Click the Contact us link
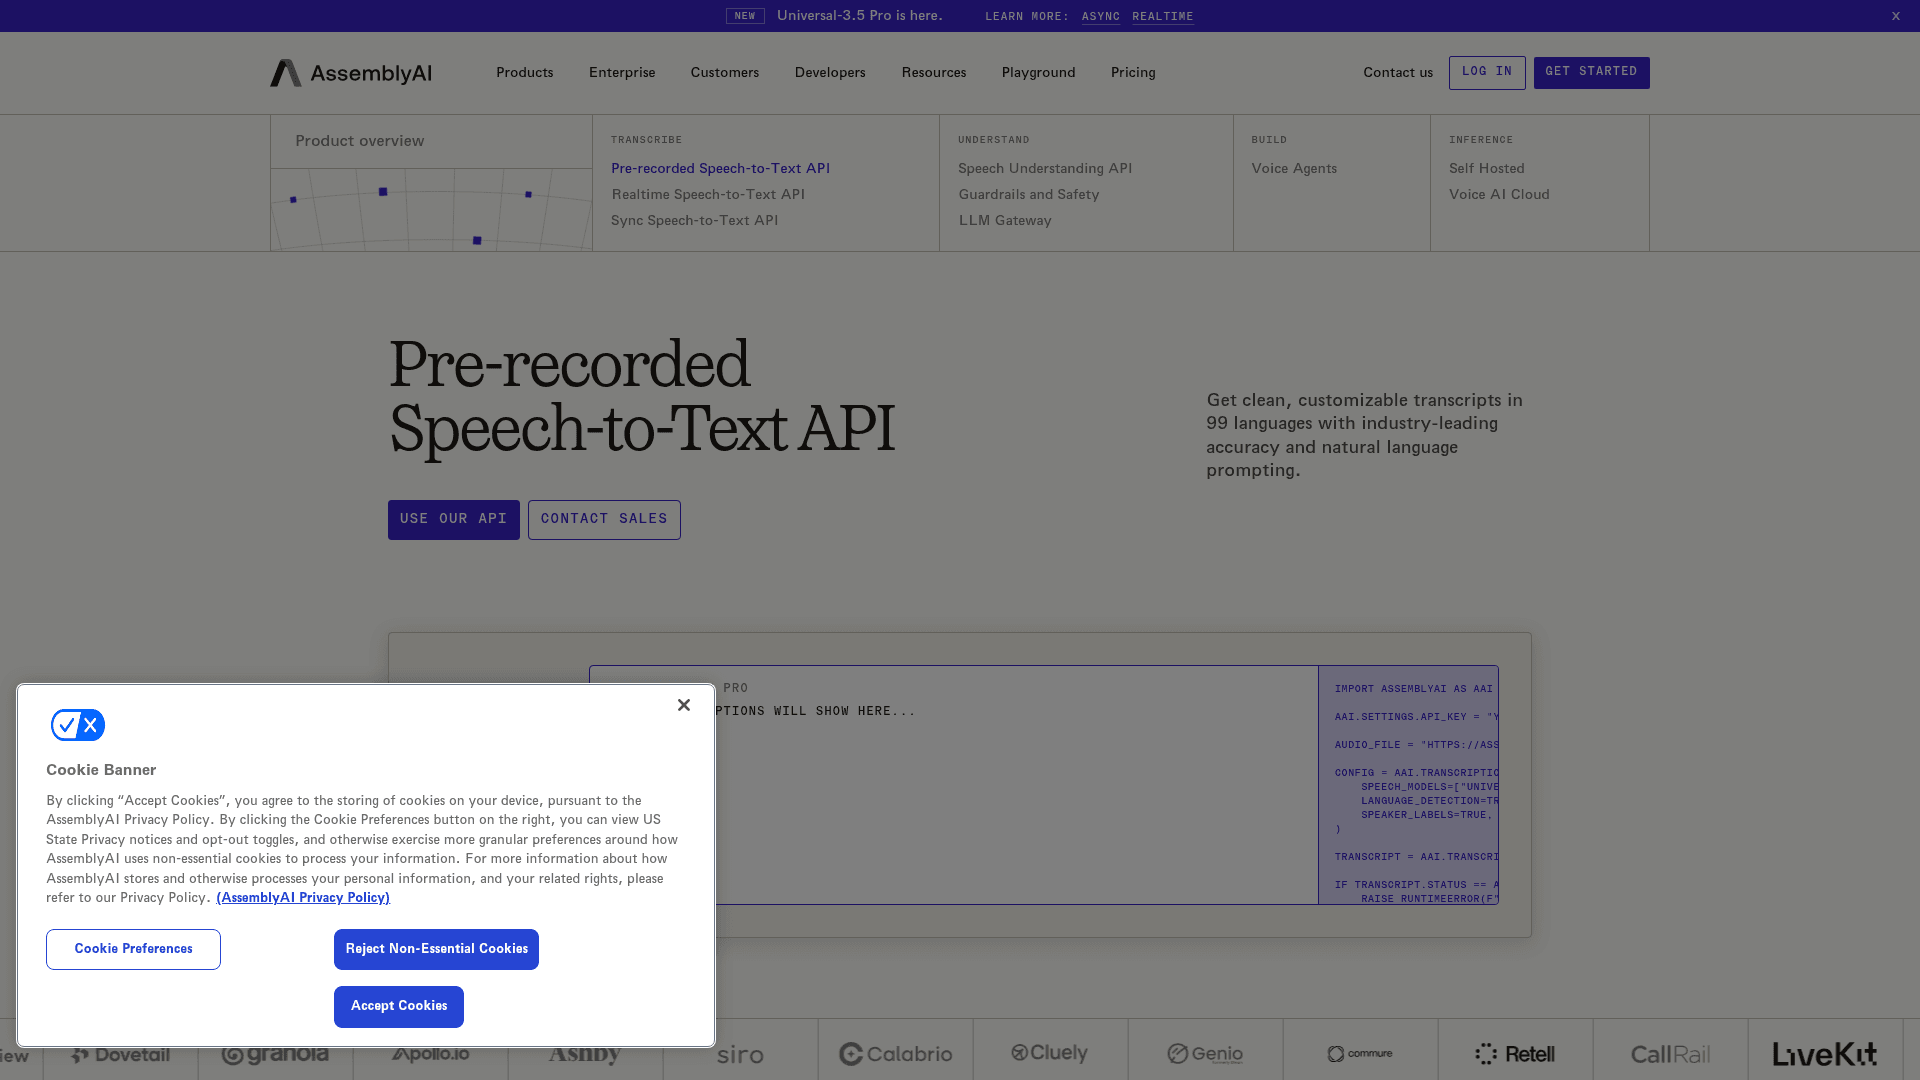 (1398, 73)
